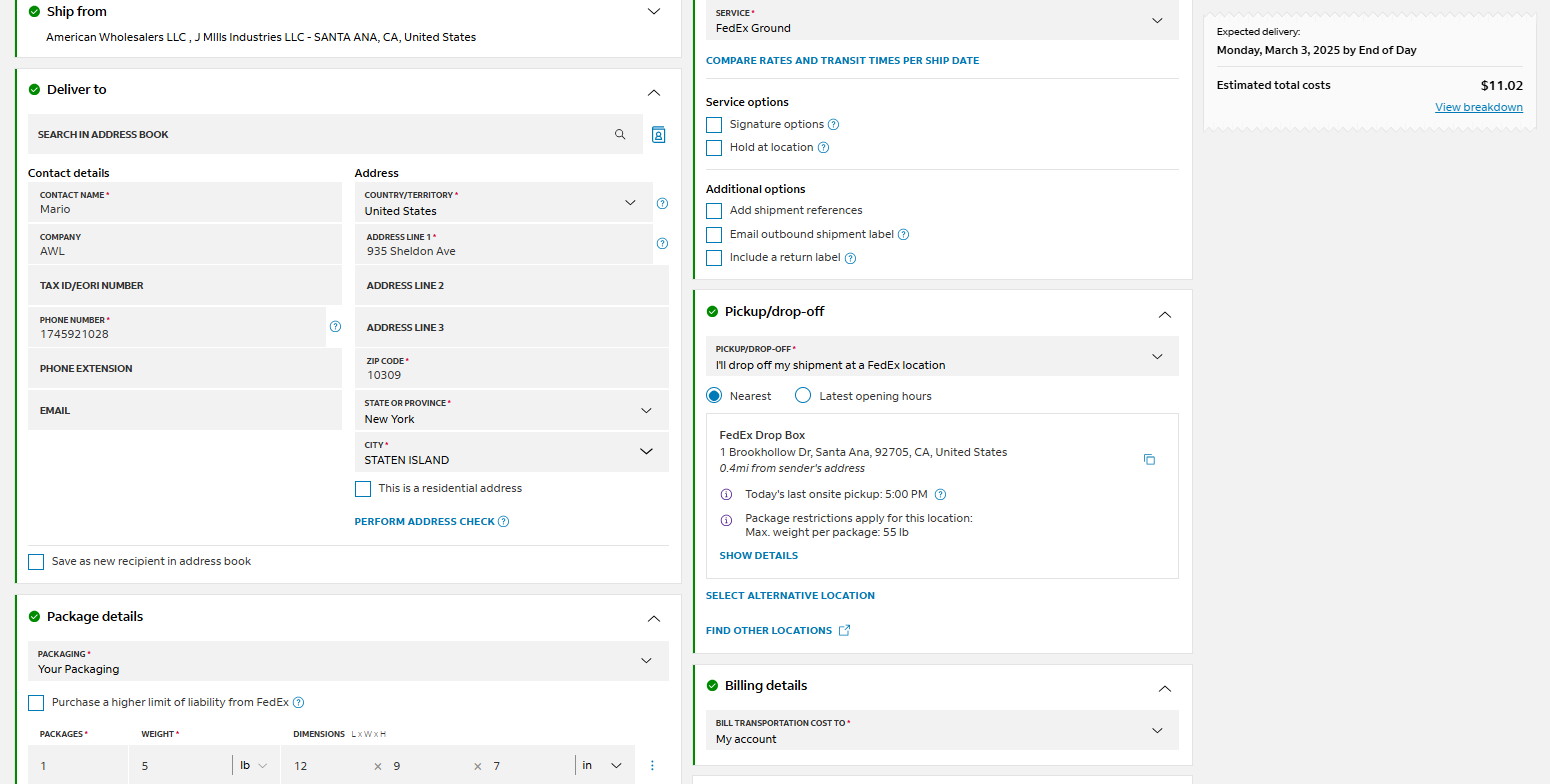Copy the FedEx Drop Box address
1550x784 pixels.
1149,459
